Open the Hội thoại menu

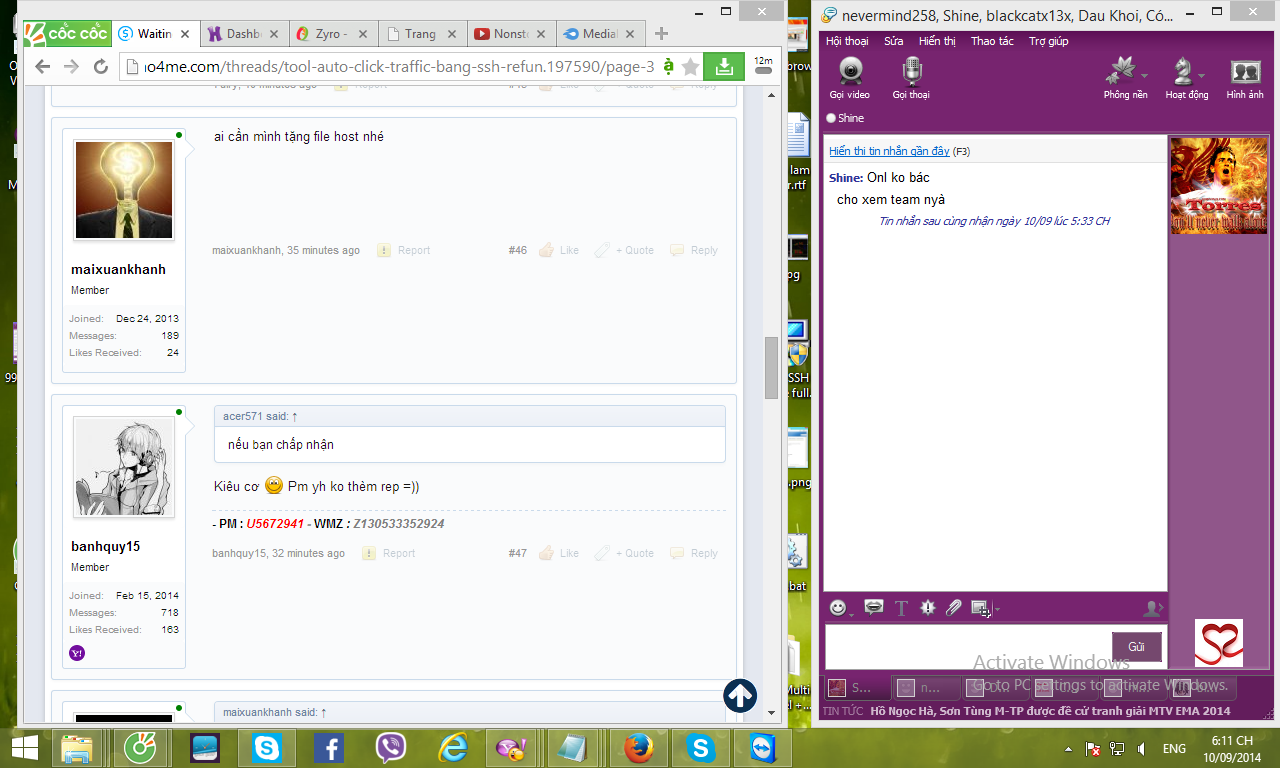(x=847, y=41)
